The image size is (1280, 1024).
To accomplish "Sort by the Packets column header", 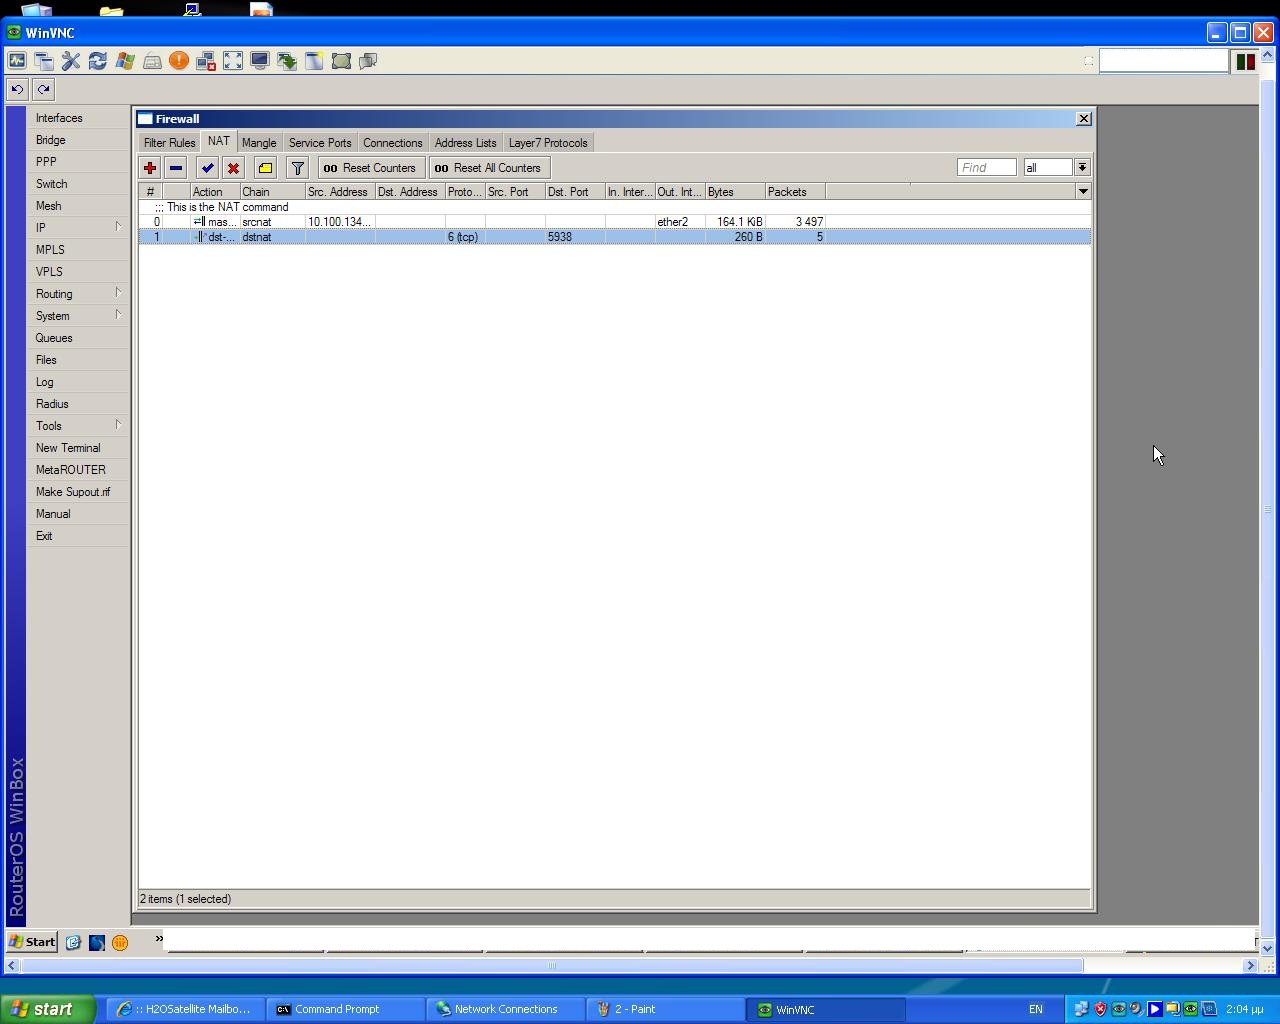I will click(x=795, y=191).
